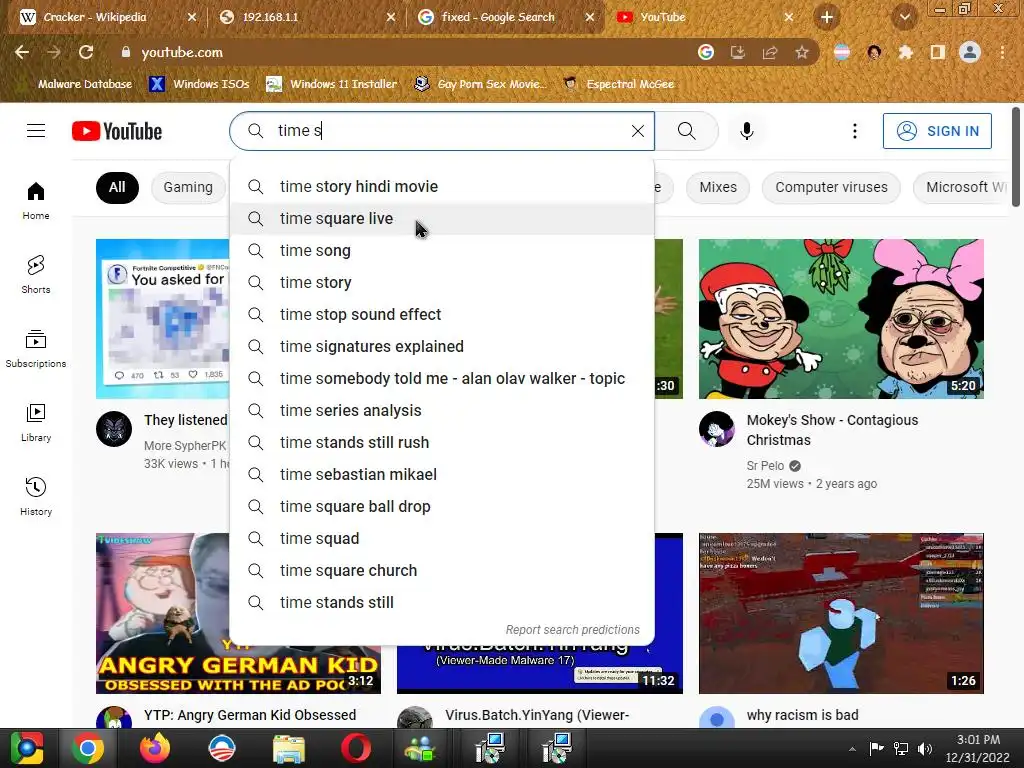Select the Mixes filter chip

(x=718, y=187)
